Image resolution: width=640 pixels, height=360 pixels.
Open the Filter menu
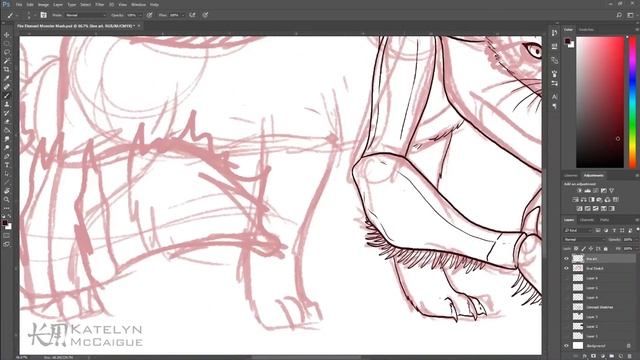click(100, 4)
